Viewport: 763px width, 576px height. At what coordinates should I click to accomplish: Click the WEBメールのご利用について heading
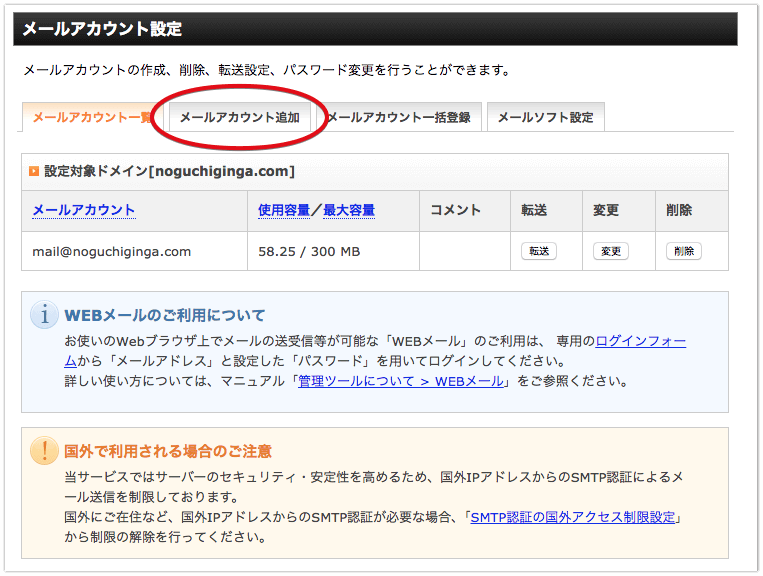coord(164,315)
